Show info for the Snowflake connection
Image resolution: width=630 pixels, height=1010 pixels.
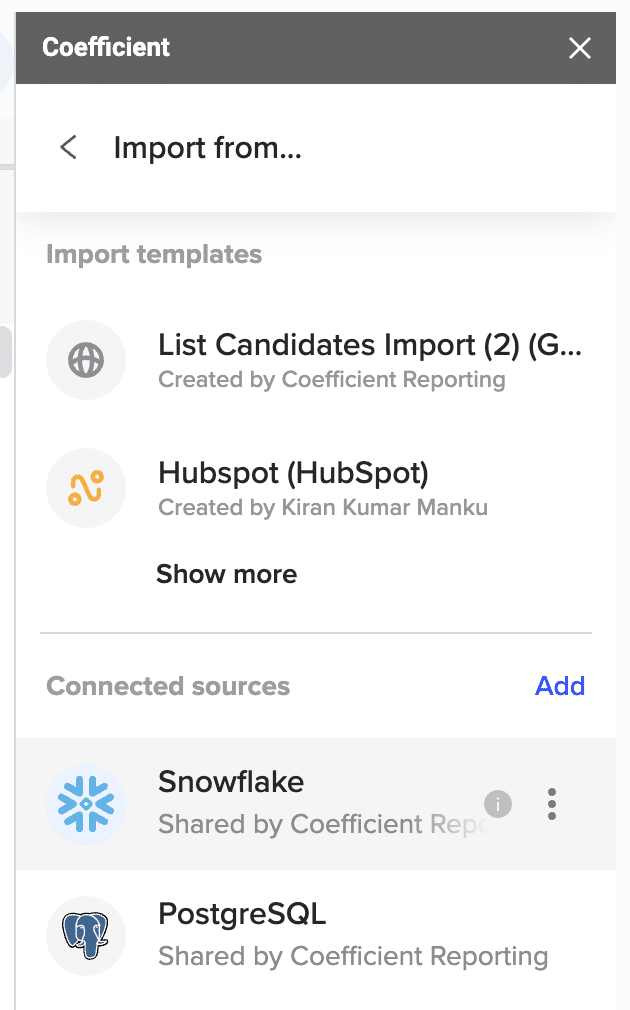click(498, 803)
